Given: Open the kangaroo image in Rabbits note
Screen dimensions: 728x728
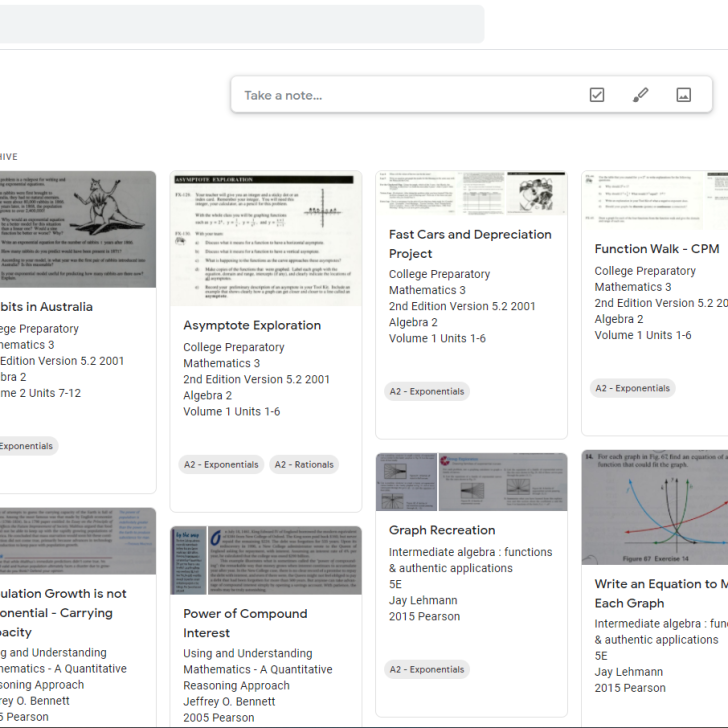Looking at the screenshot, I should pos(78,229).
